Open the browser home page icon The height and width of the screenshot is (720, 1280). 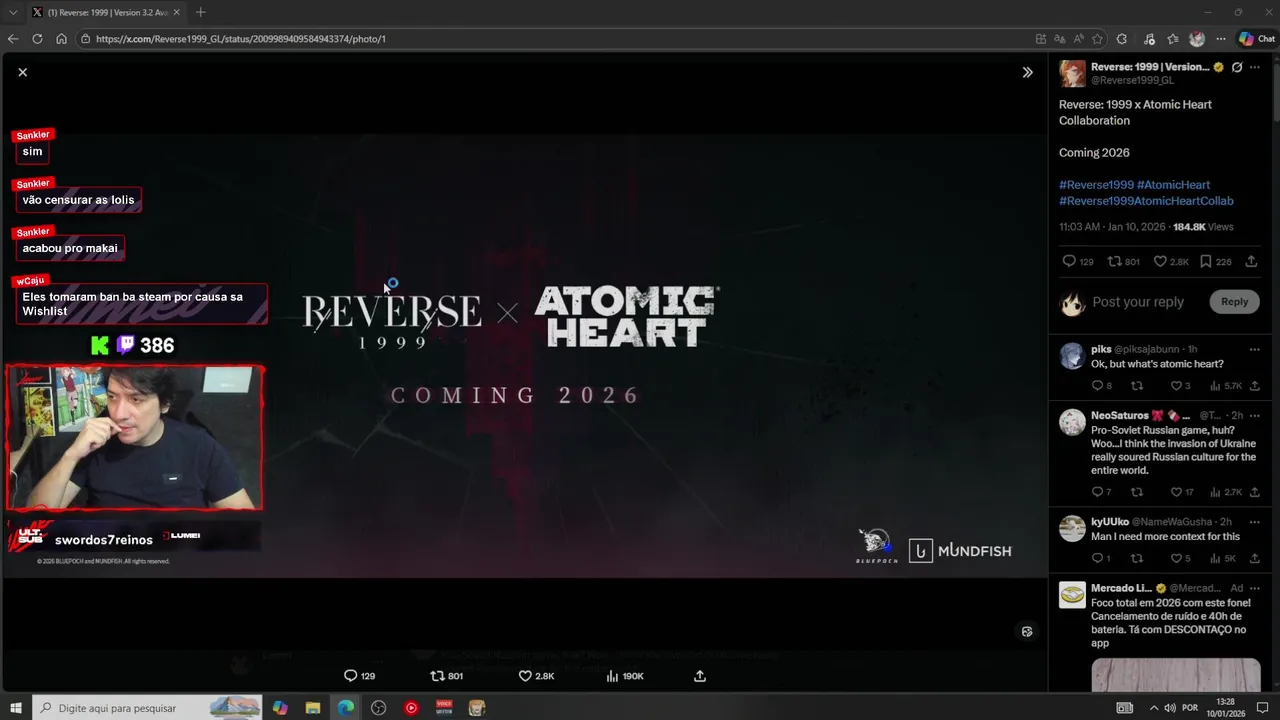pos(61,39)
